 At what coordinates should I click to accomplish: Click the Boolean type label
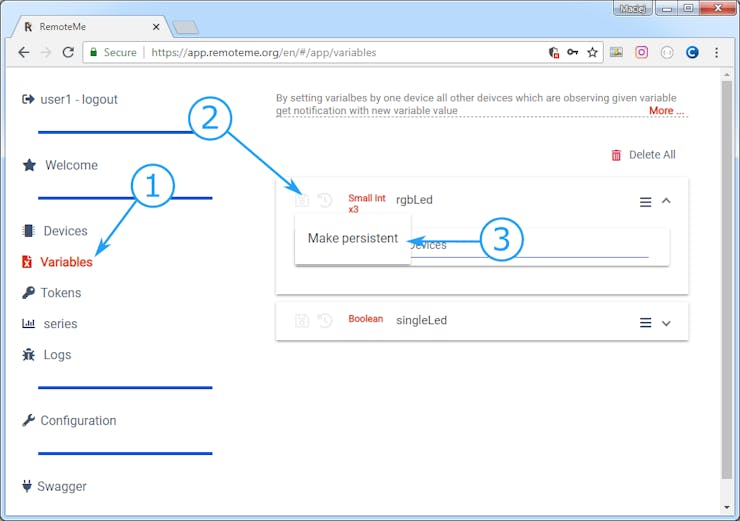pyautogui.click(x=366, y=319)
